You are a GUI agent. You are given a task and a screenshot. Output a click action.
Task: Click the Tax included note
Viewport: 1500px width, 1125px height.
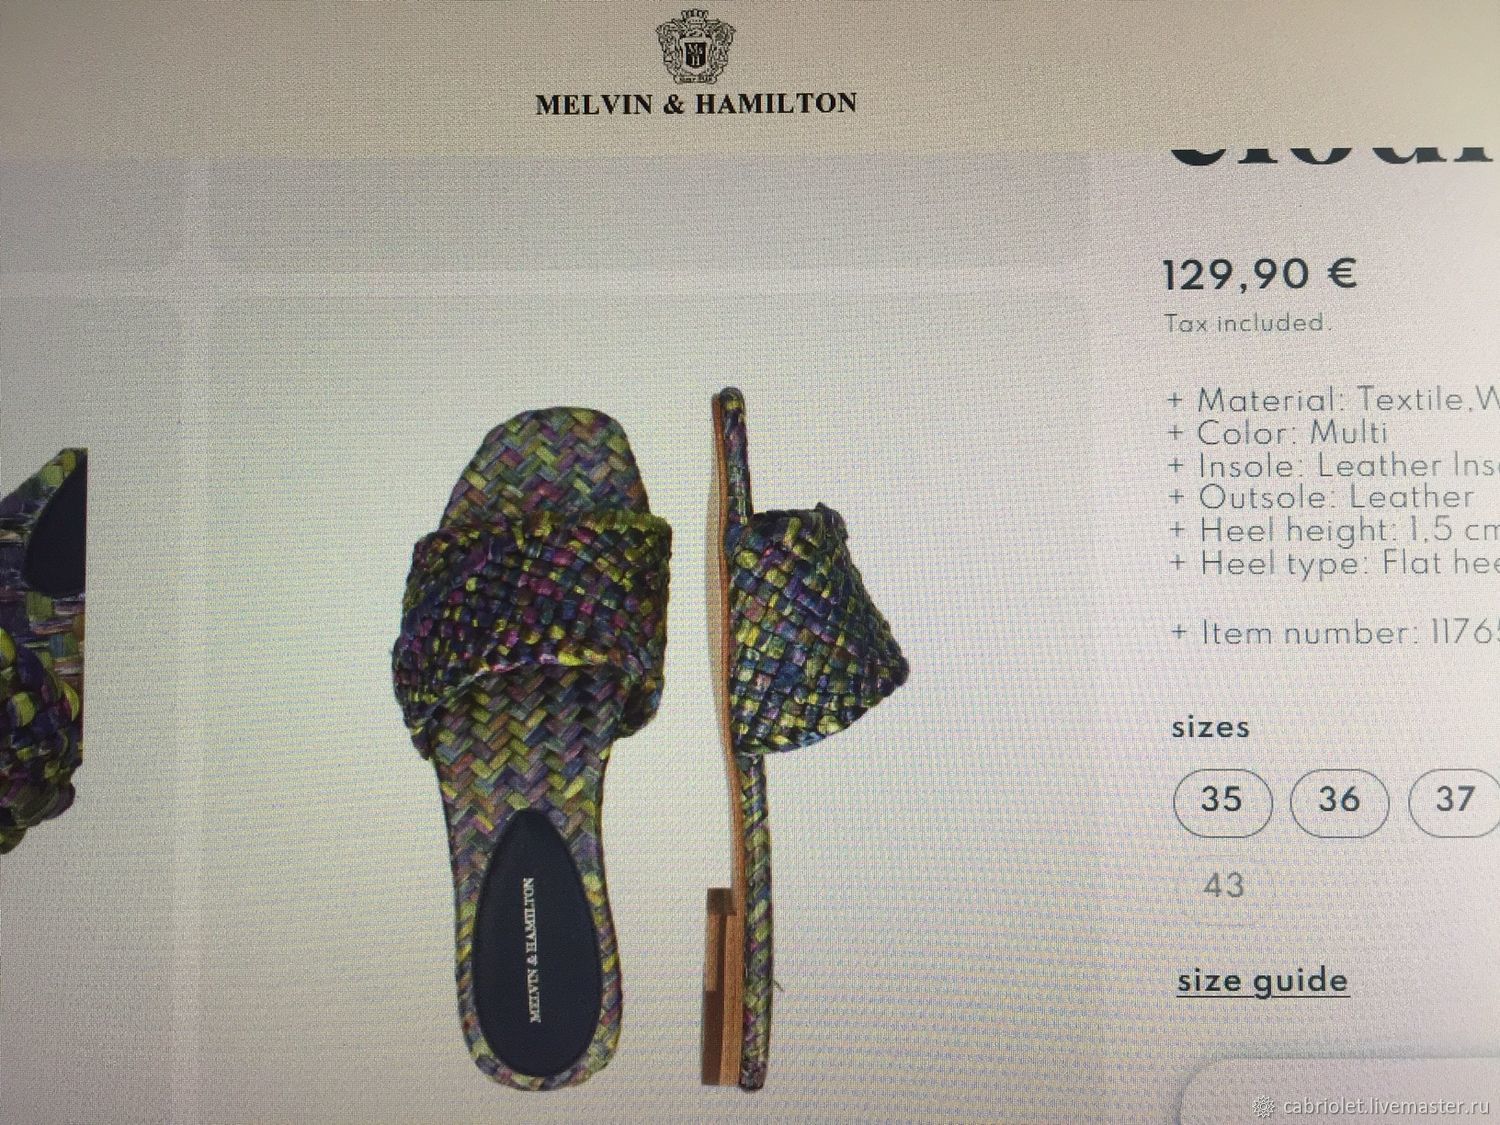1248,323
